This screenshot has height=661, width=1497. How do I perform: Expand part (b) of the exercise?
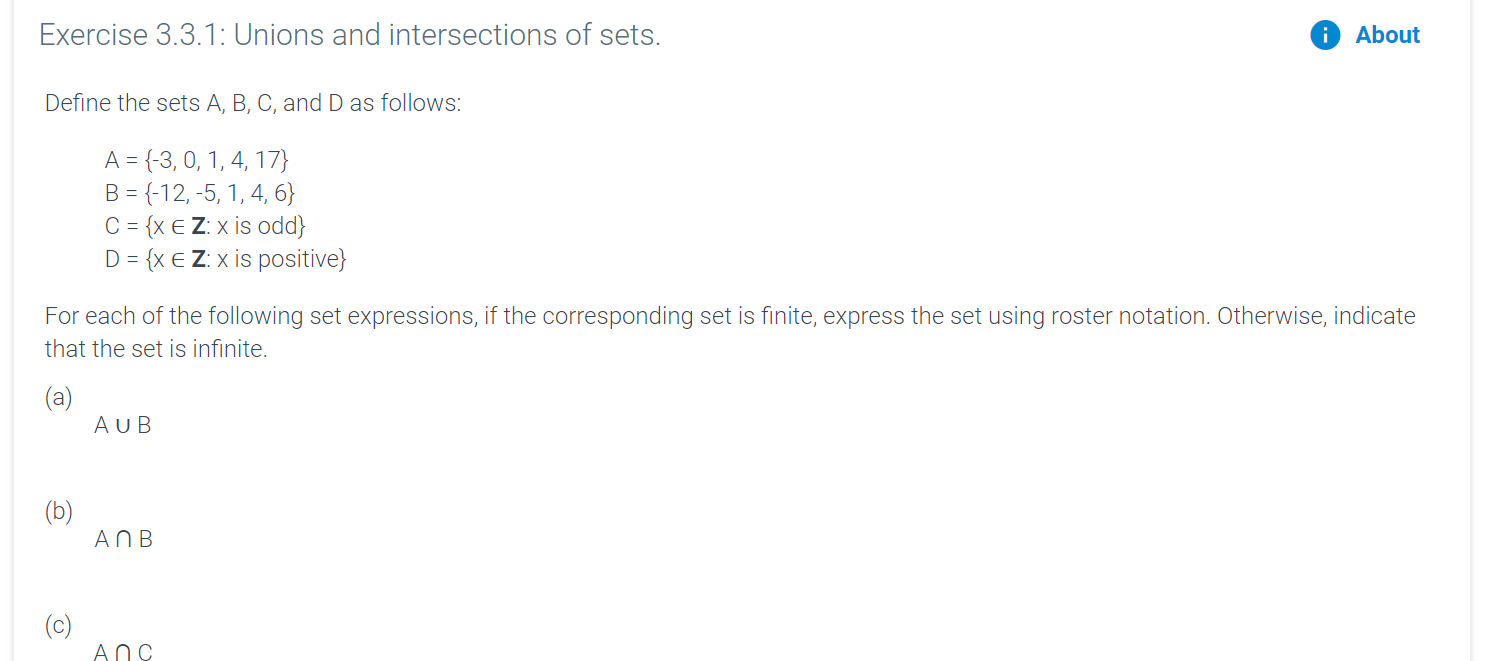[60, 511]
